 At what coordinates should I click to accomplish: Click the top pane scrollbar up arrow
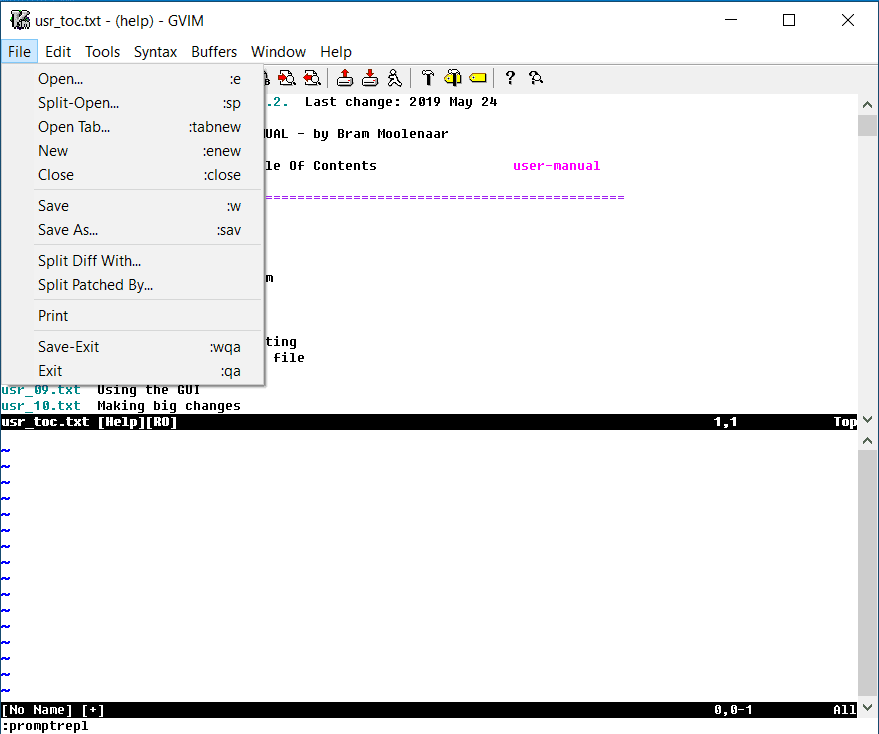tap(867, 104)
